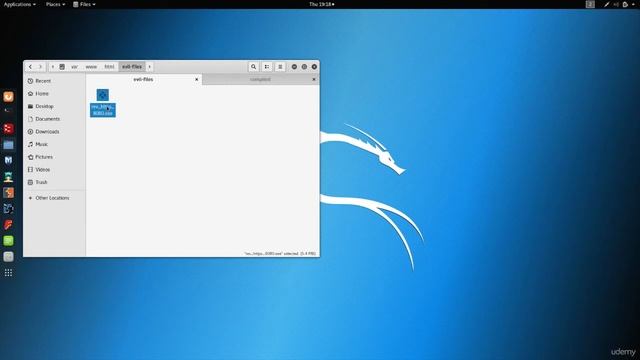The height and width of the screenshot is (360, 640).
Task: Close the Files window
Action: 314,67
